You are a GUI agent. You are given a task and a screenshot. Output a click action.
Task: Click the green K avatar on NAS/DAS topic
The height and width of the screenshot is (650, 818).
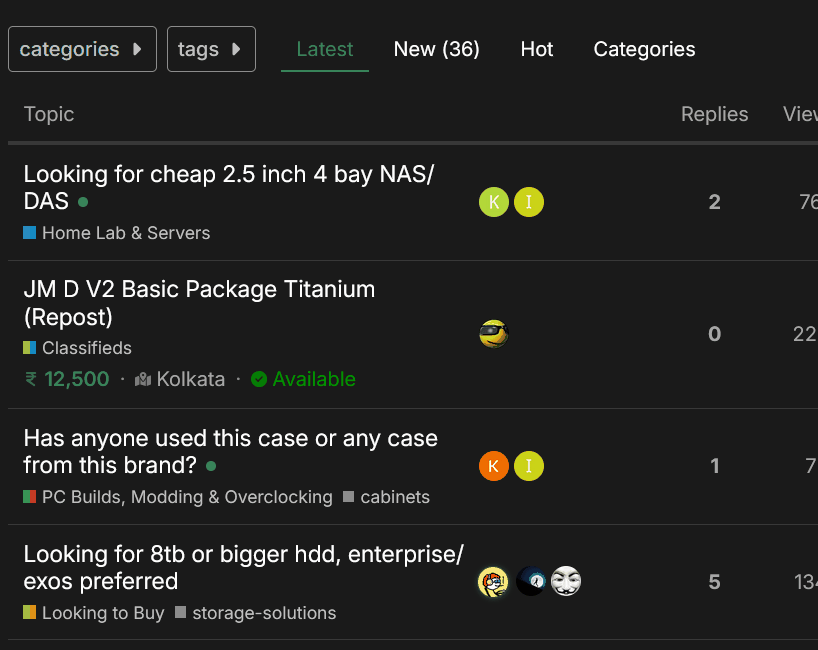click(x=493, y=202)
